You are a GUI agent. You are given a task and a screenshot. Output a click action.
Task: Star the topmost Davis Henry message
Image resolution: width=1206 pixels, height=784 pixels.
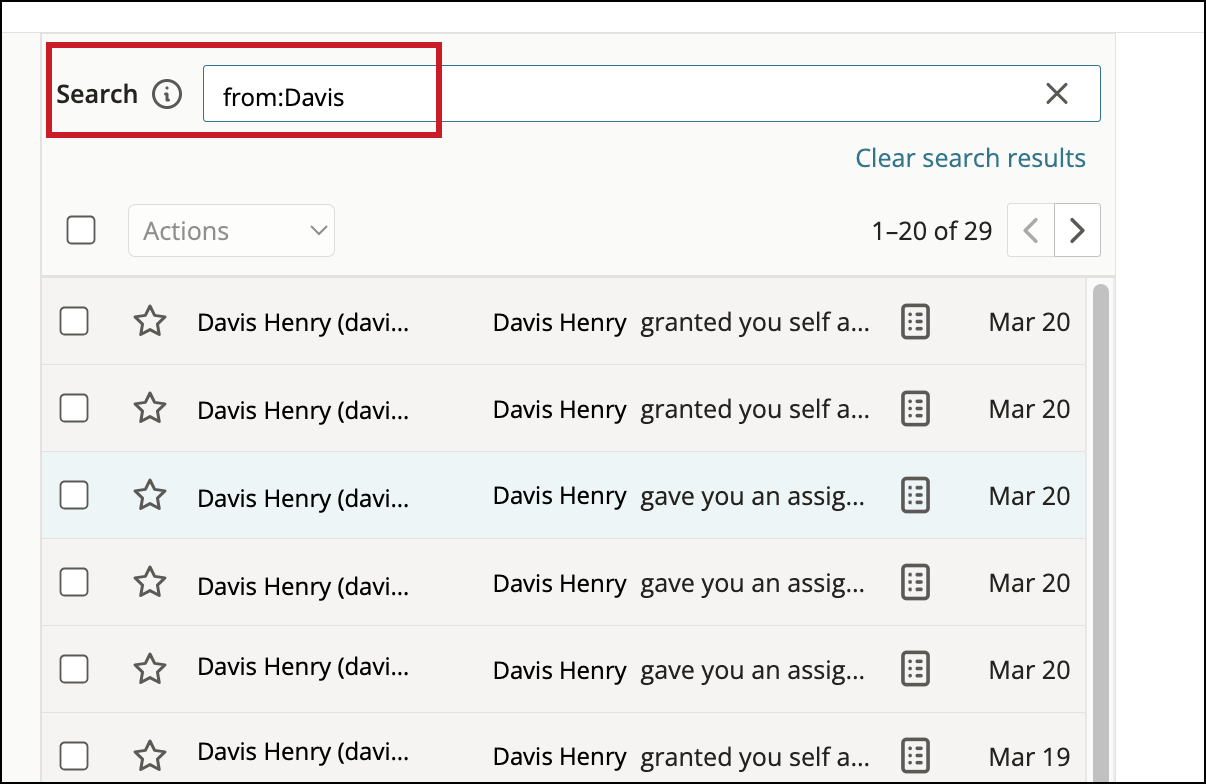[150, 321]
